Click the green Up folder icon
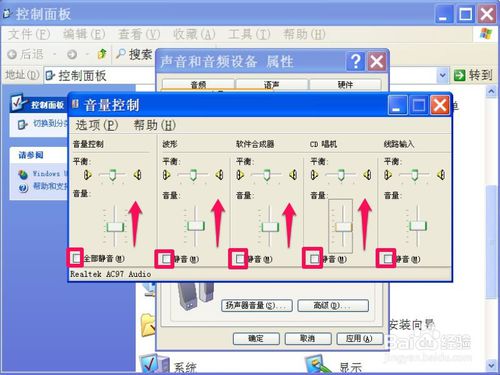Screen dimensions: 500x375 (102, 53)
